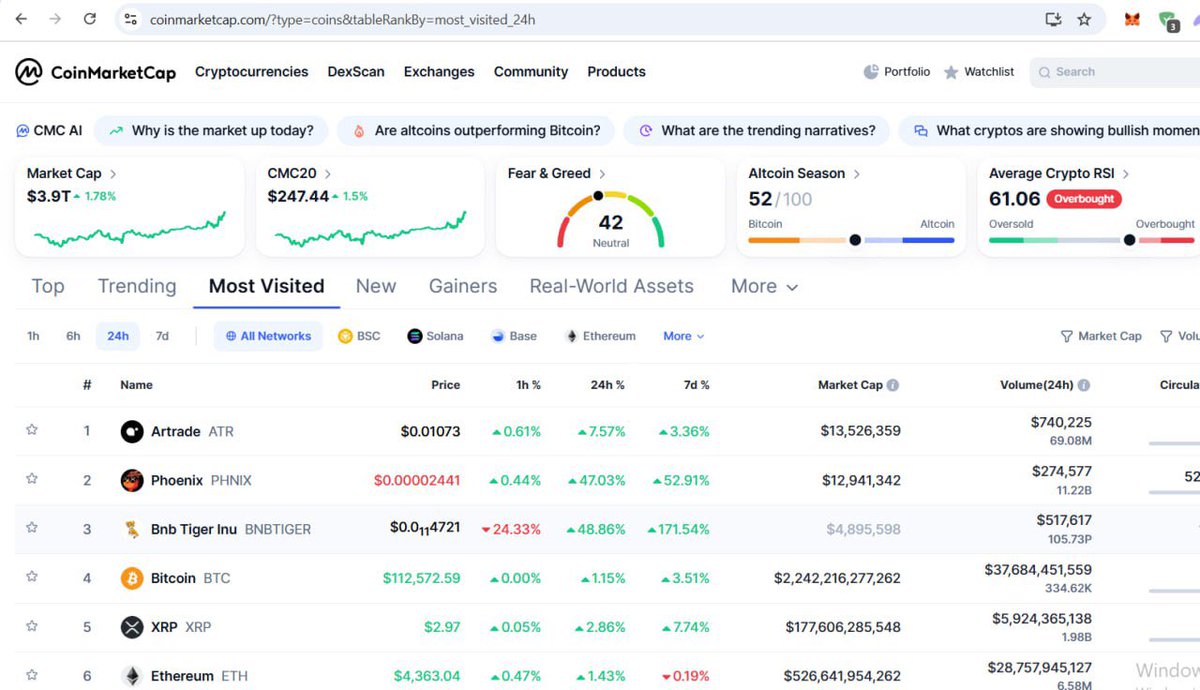Viewport: 1200px width, 690px height.
Task: Click the Bitcoin coin logo
Action: point(132,578)
